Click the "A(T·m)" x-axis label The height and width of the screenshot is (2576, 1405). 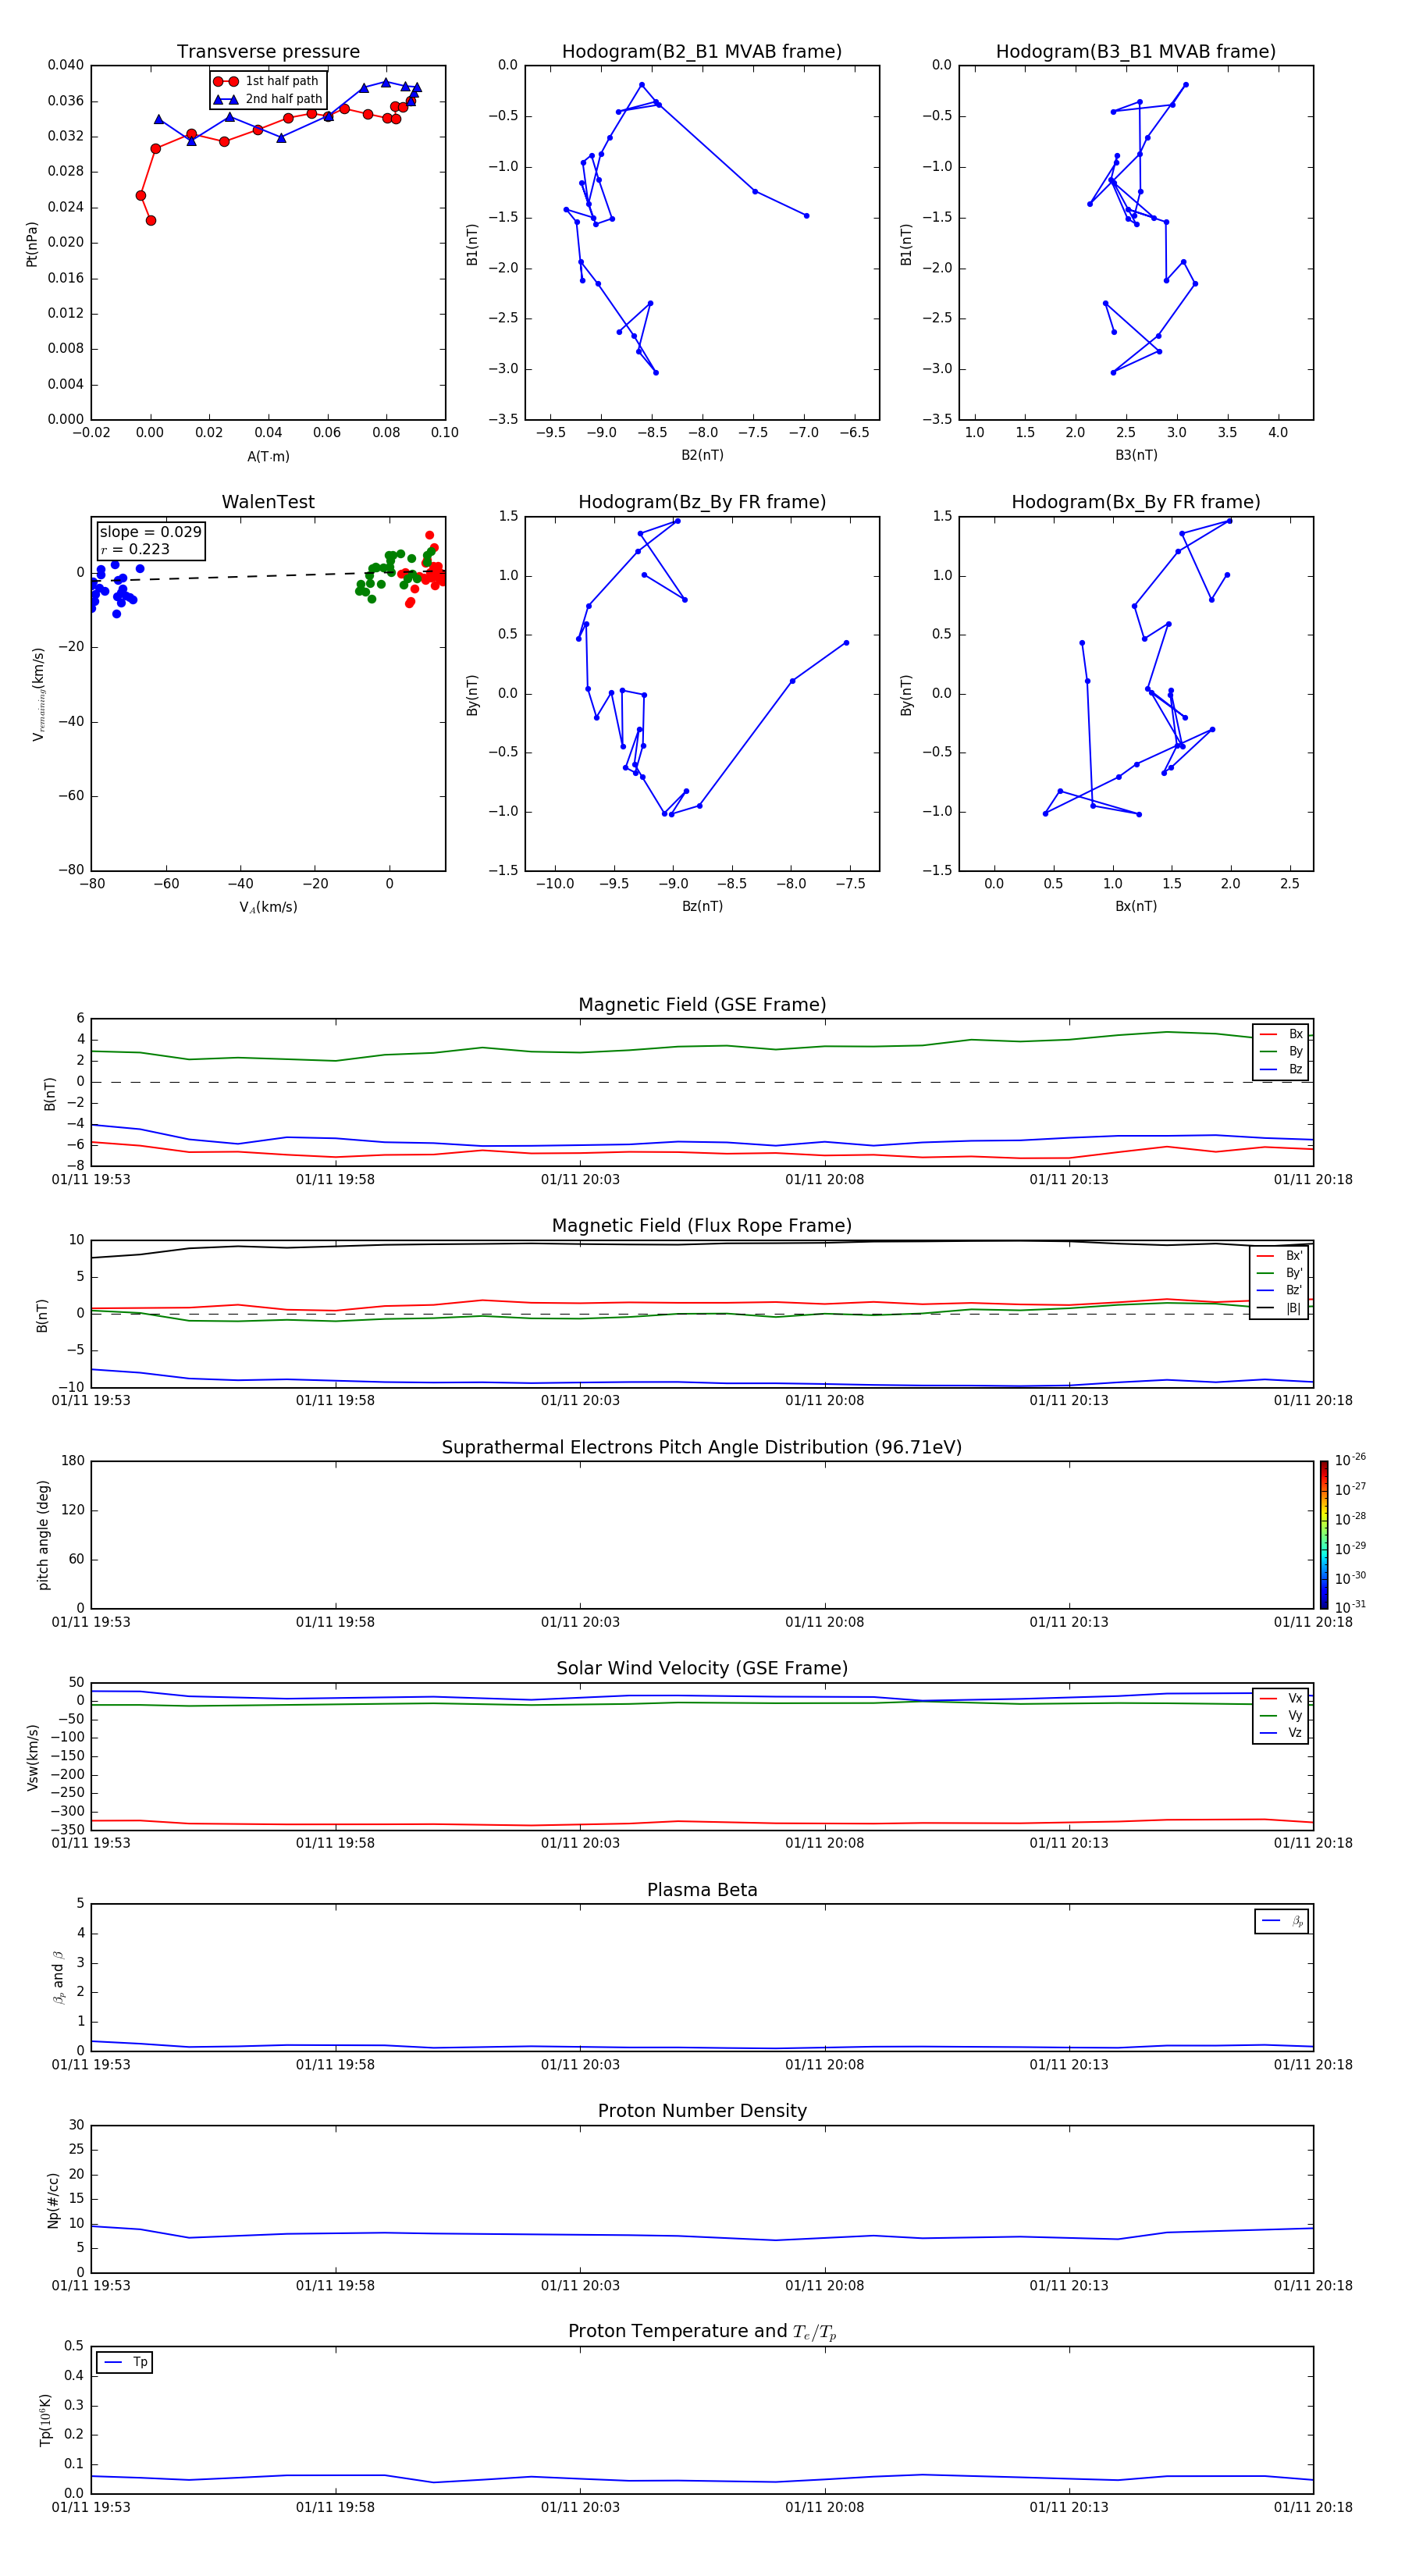(x=268, y=457)
